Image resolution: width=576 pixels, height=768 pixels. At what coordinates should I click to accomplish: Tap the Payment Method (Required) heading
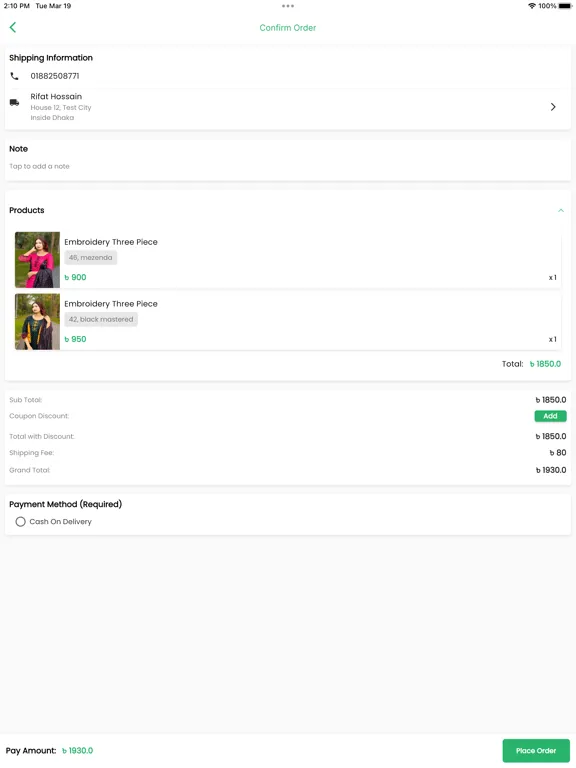[66, 504]
